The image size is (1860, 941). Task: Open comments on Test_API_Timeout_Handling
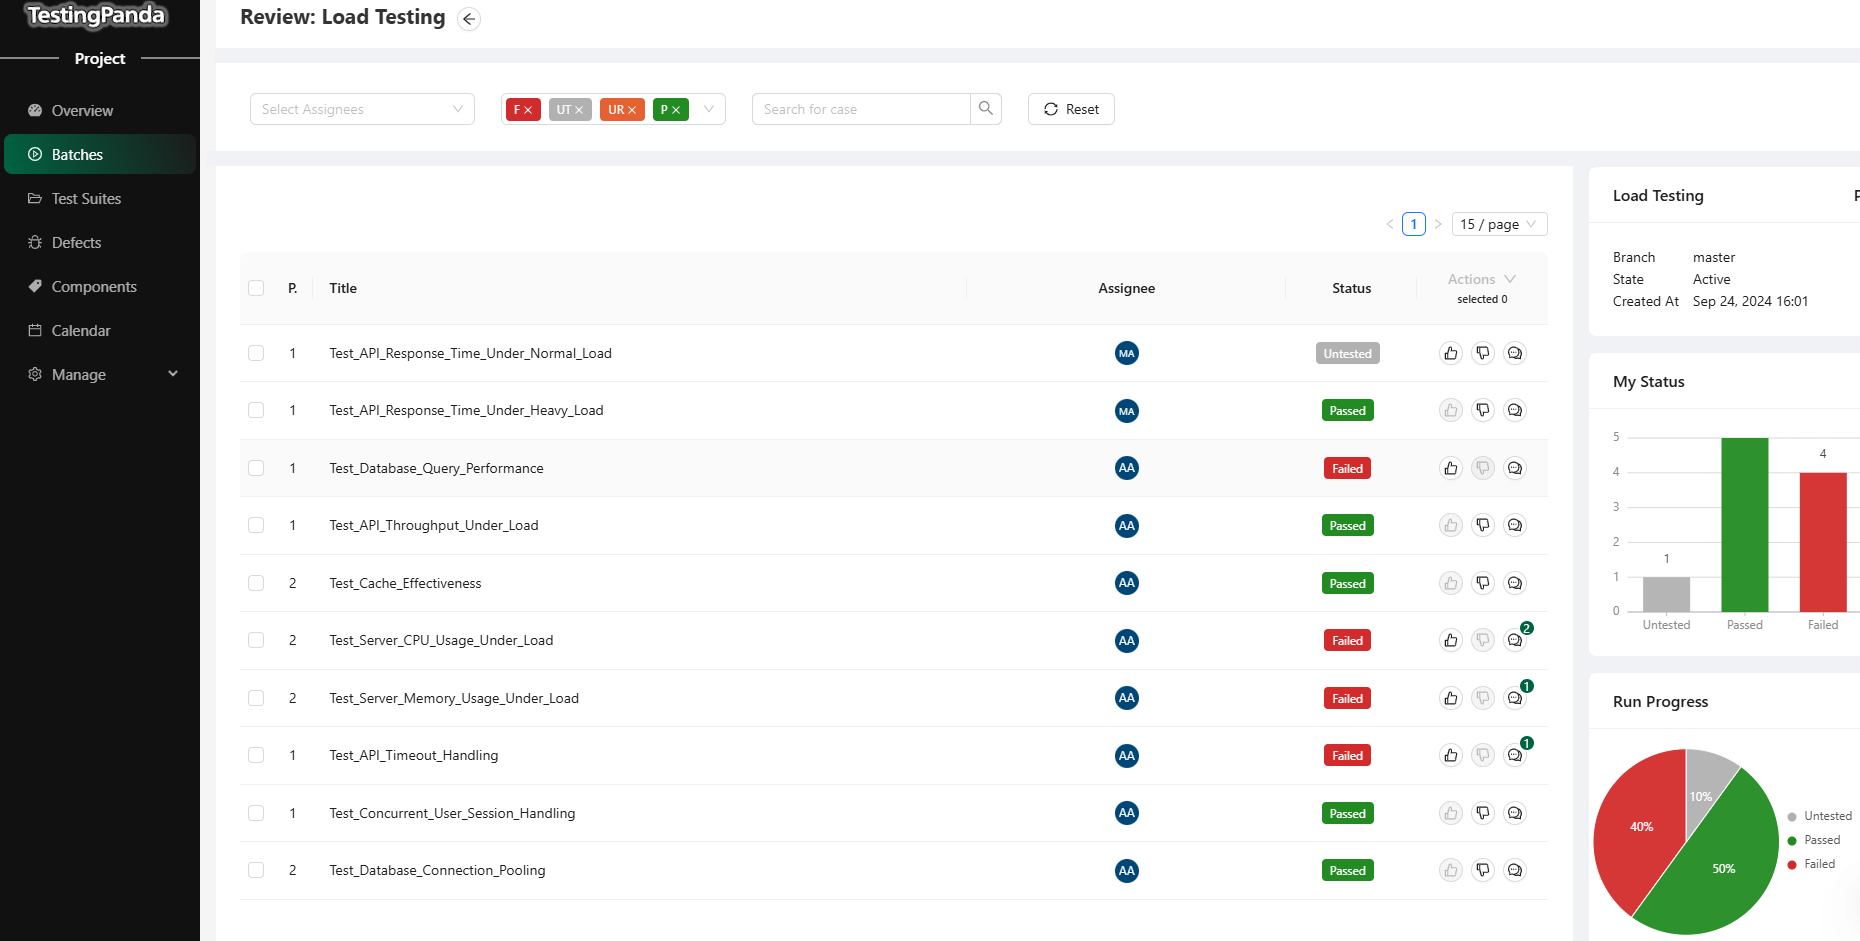coord(1515,755)
